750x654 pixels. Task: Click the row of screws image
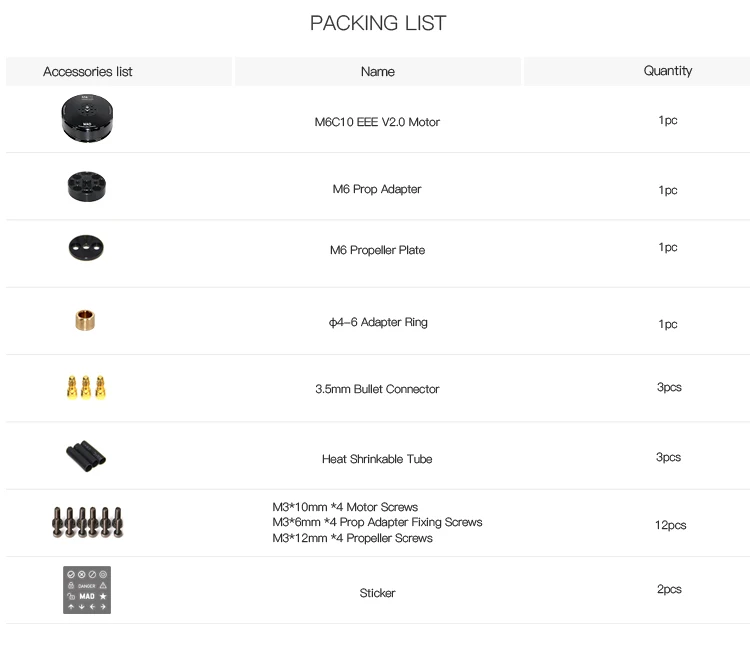click(87, 522)
